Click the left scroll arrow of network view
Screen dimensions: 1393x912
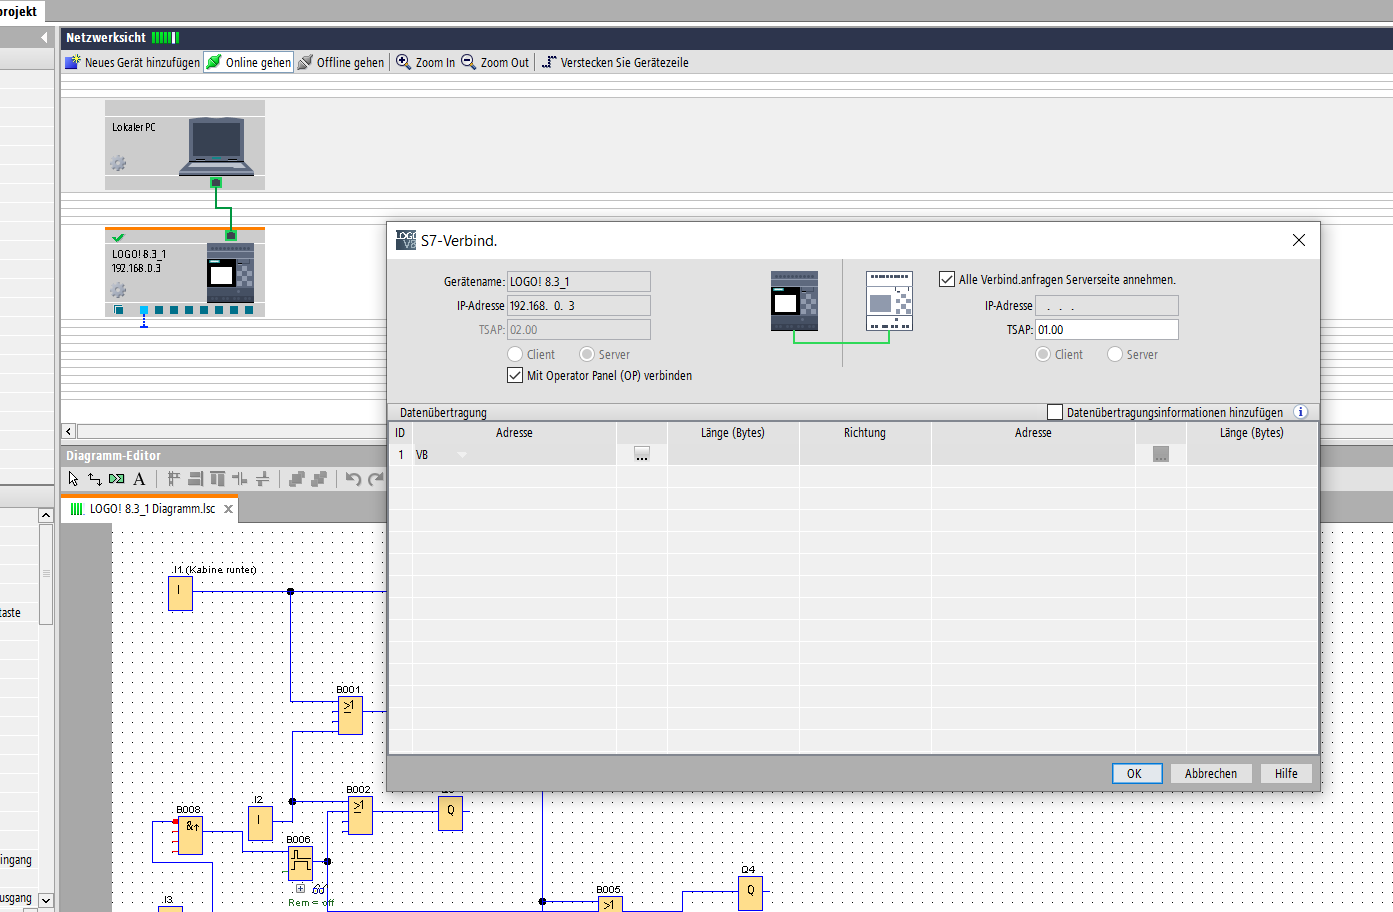(x=68, y=431)
